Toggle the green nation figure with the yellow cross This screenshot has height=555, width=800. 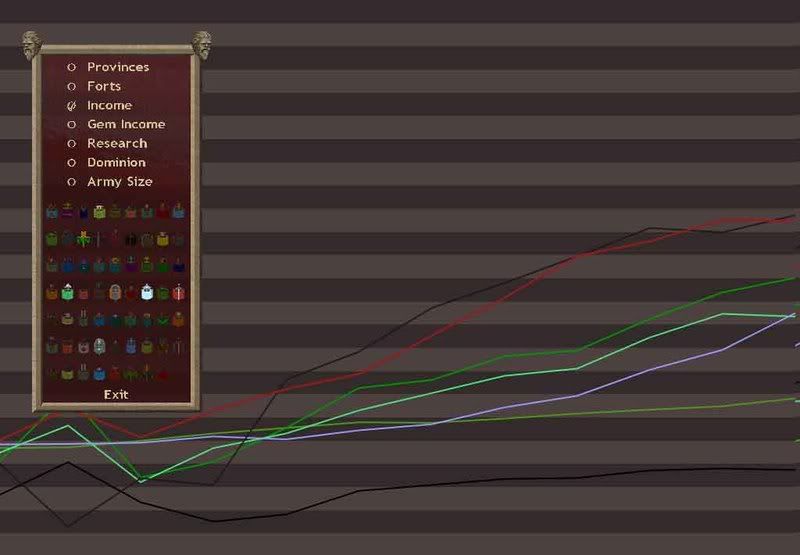coord(84,239)
